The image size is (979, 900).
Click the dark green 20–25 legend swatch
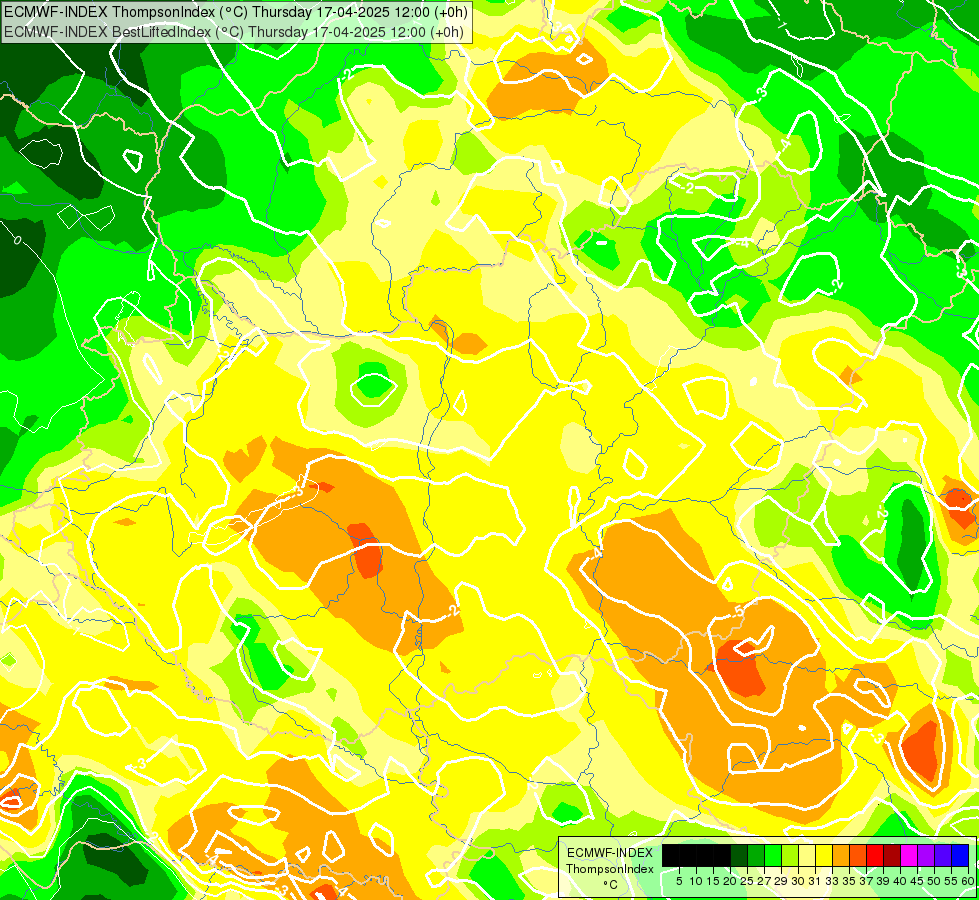739,855
